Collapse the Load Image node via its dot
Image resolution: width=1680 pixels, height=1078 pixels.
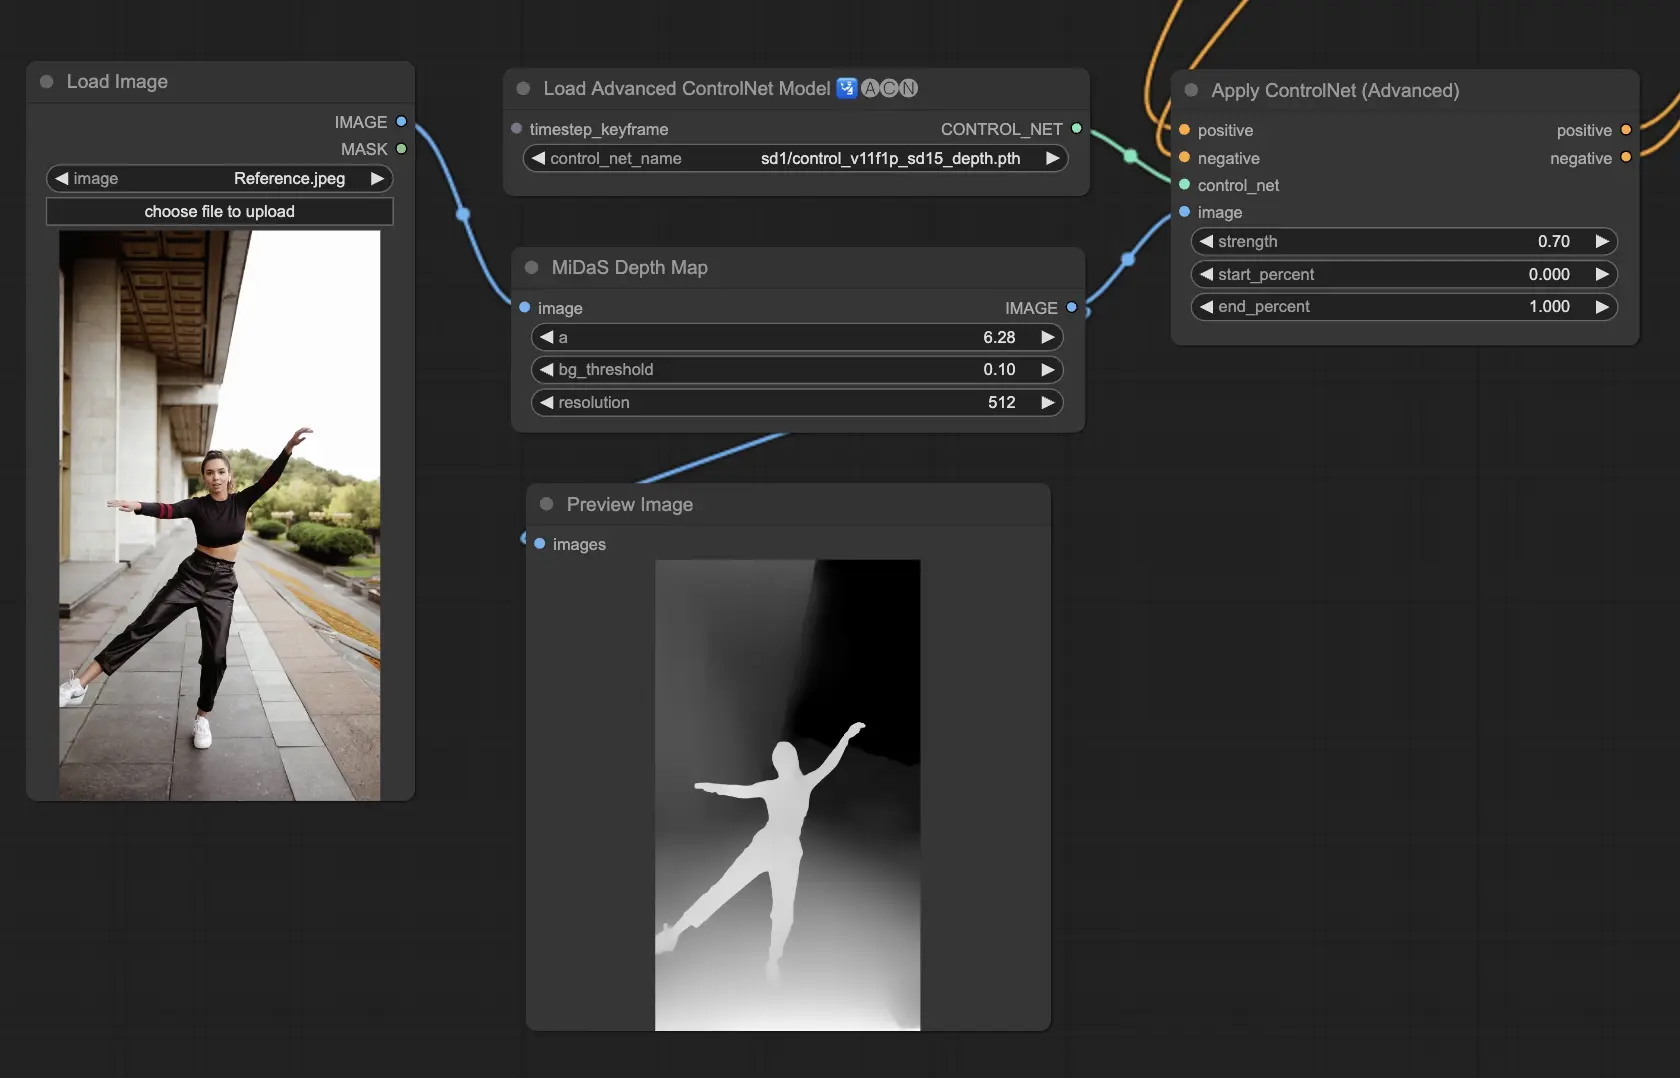(x=46, y=82)
